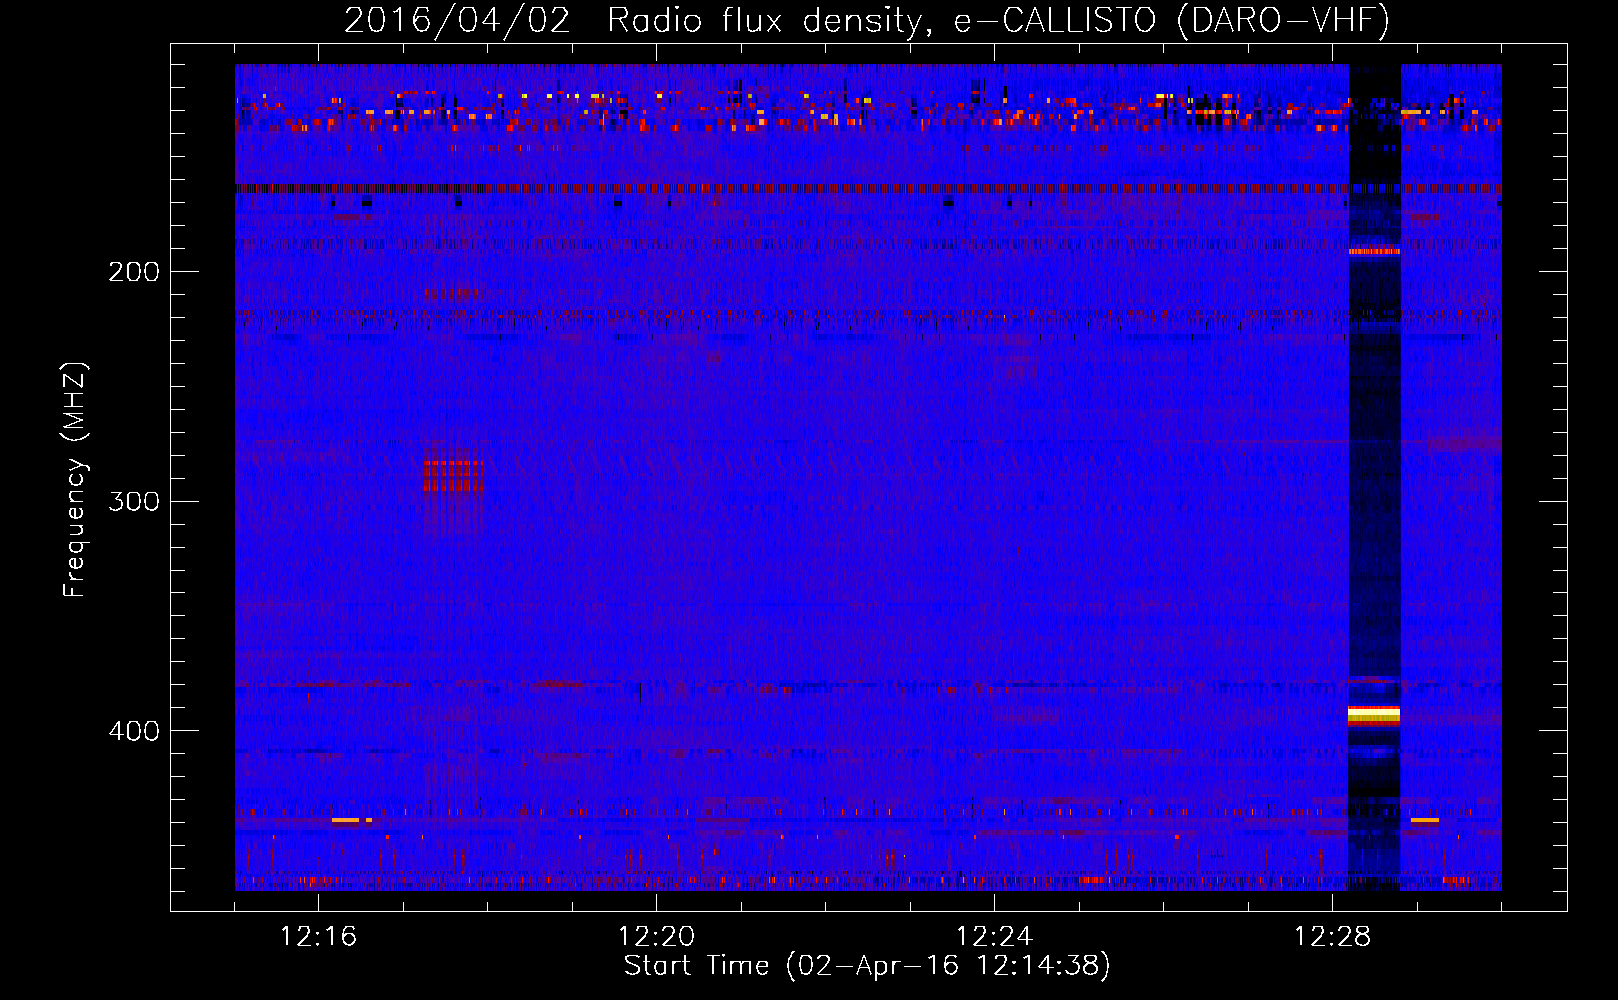The height and width of the screenshot is (1000, 1618).
Task: Click the 400 frequency tick label
Action: tap(134, 731)
